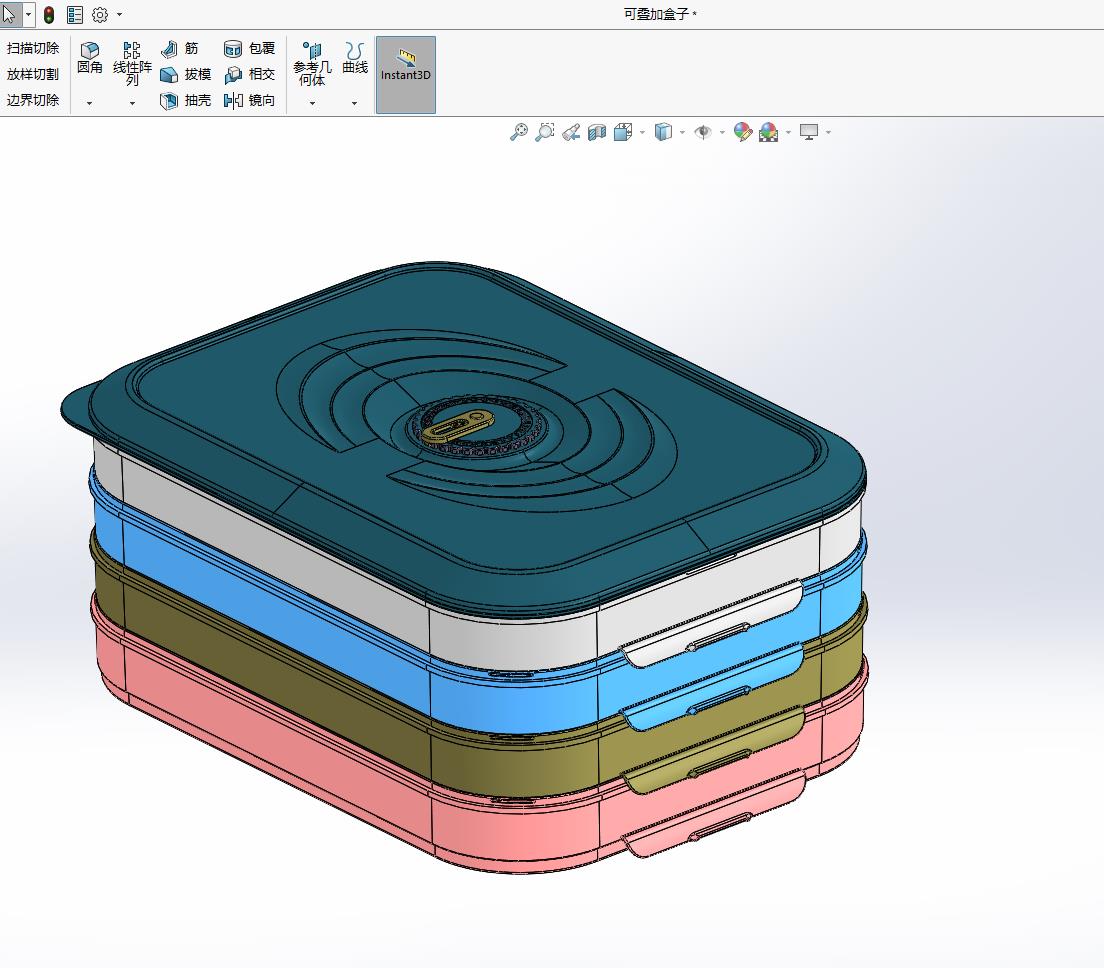Click Apply Scene icon
This screenshot has height=968, width=1104.
pos(769,132)
